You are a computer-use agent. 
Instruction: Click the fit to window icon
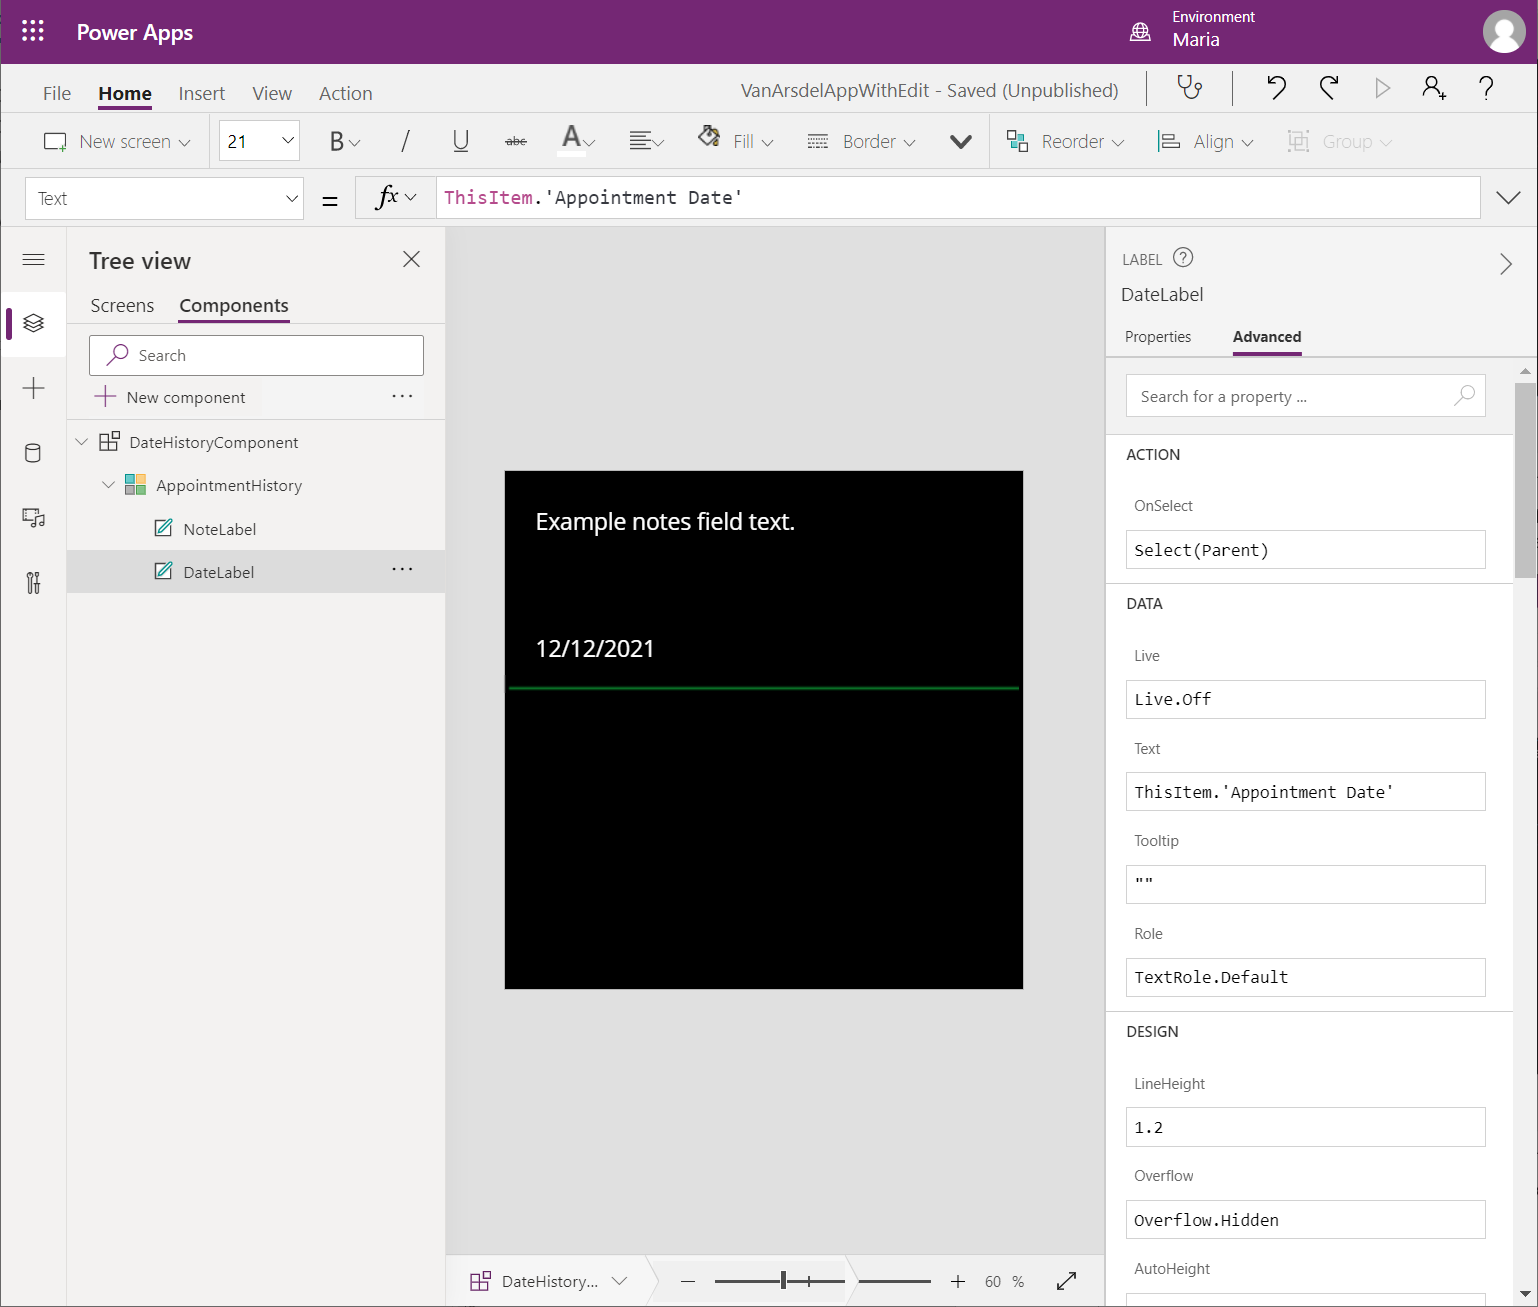coord(1067,1281)
